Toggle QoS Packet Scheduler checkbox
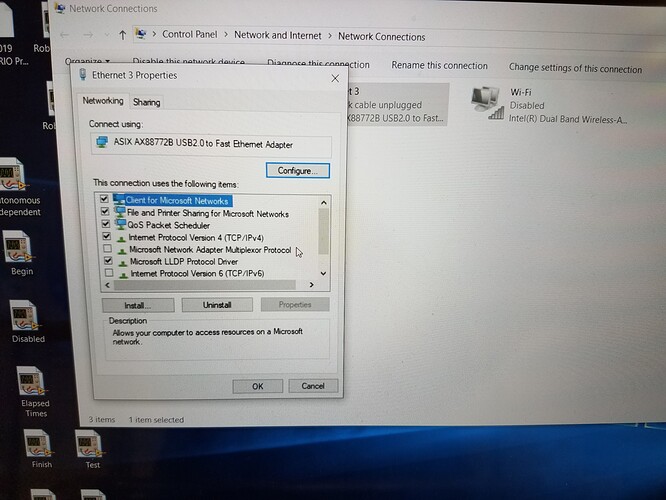 [x=105, y=223]
